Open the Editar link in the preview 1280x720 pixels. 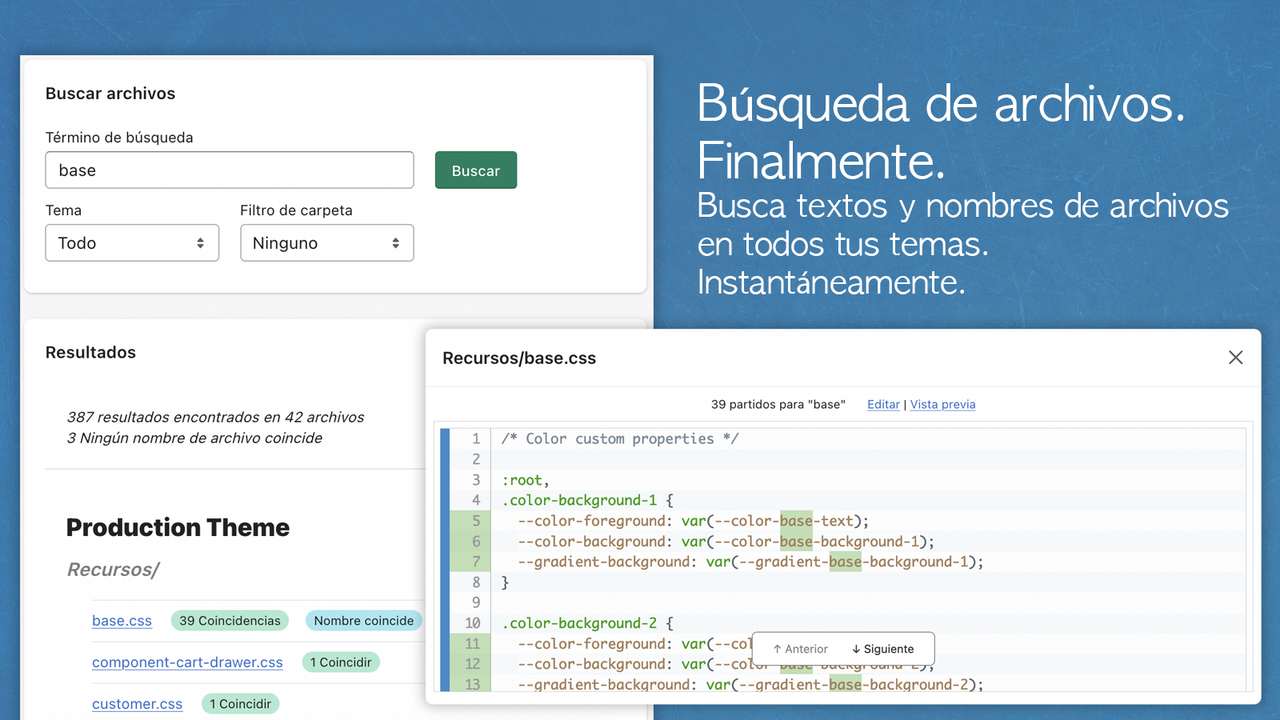[x=883, y=404]
